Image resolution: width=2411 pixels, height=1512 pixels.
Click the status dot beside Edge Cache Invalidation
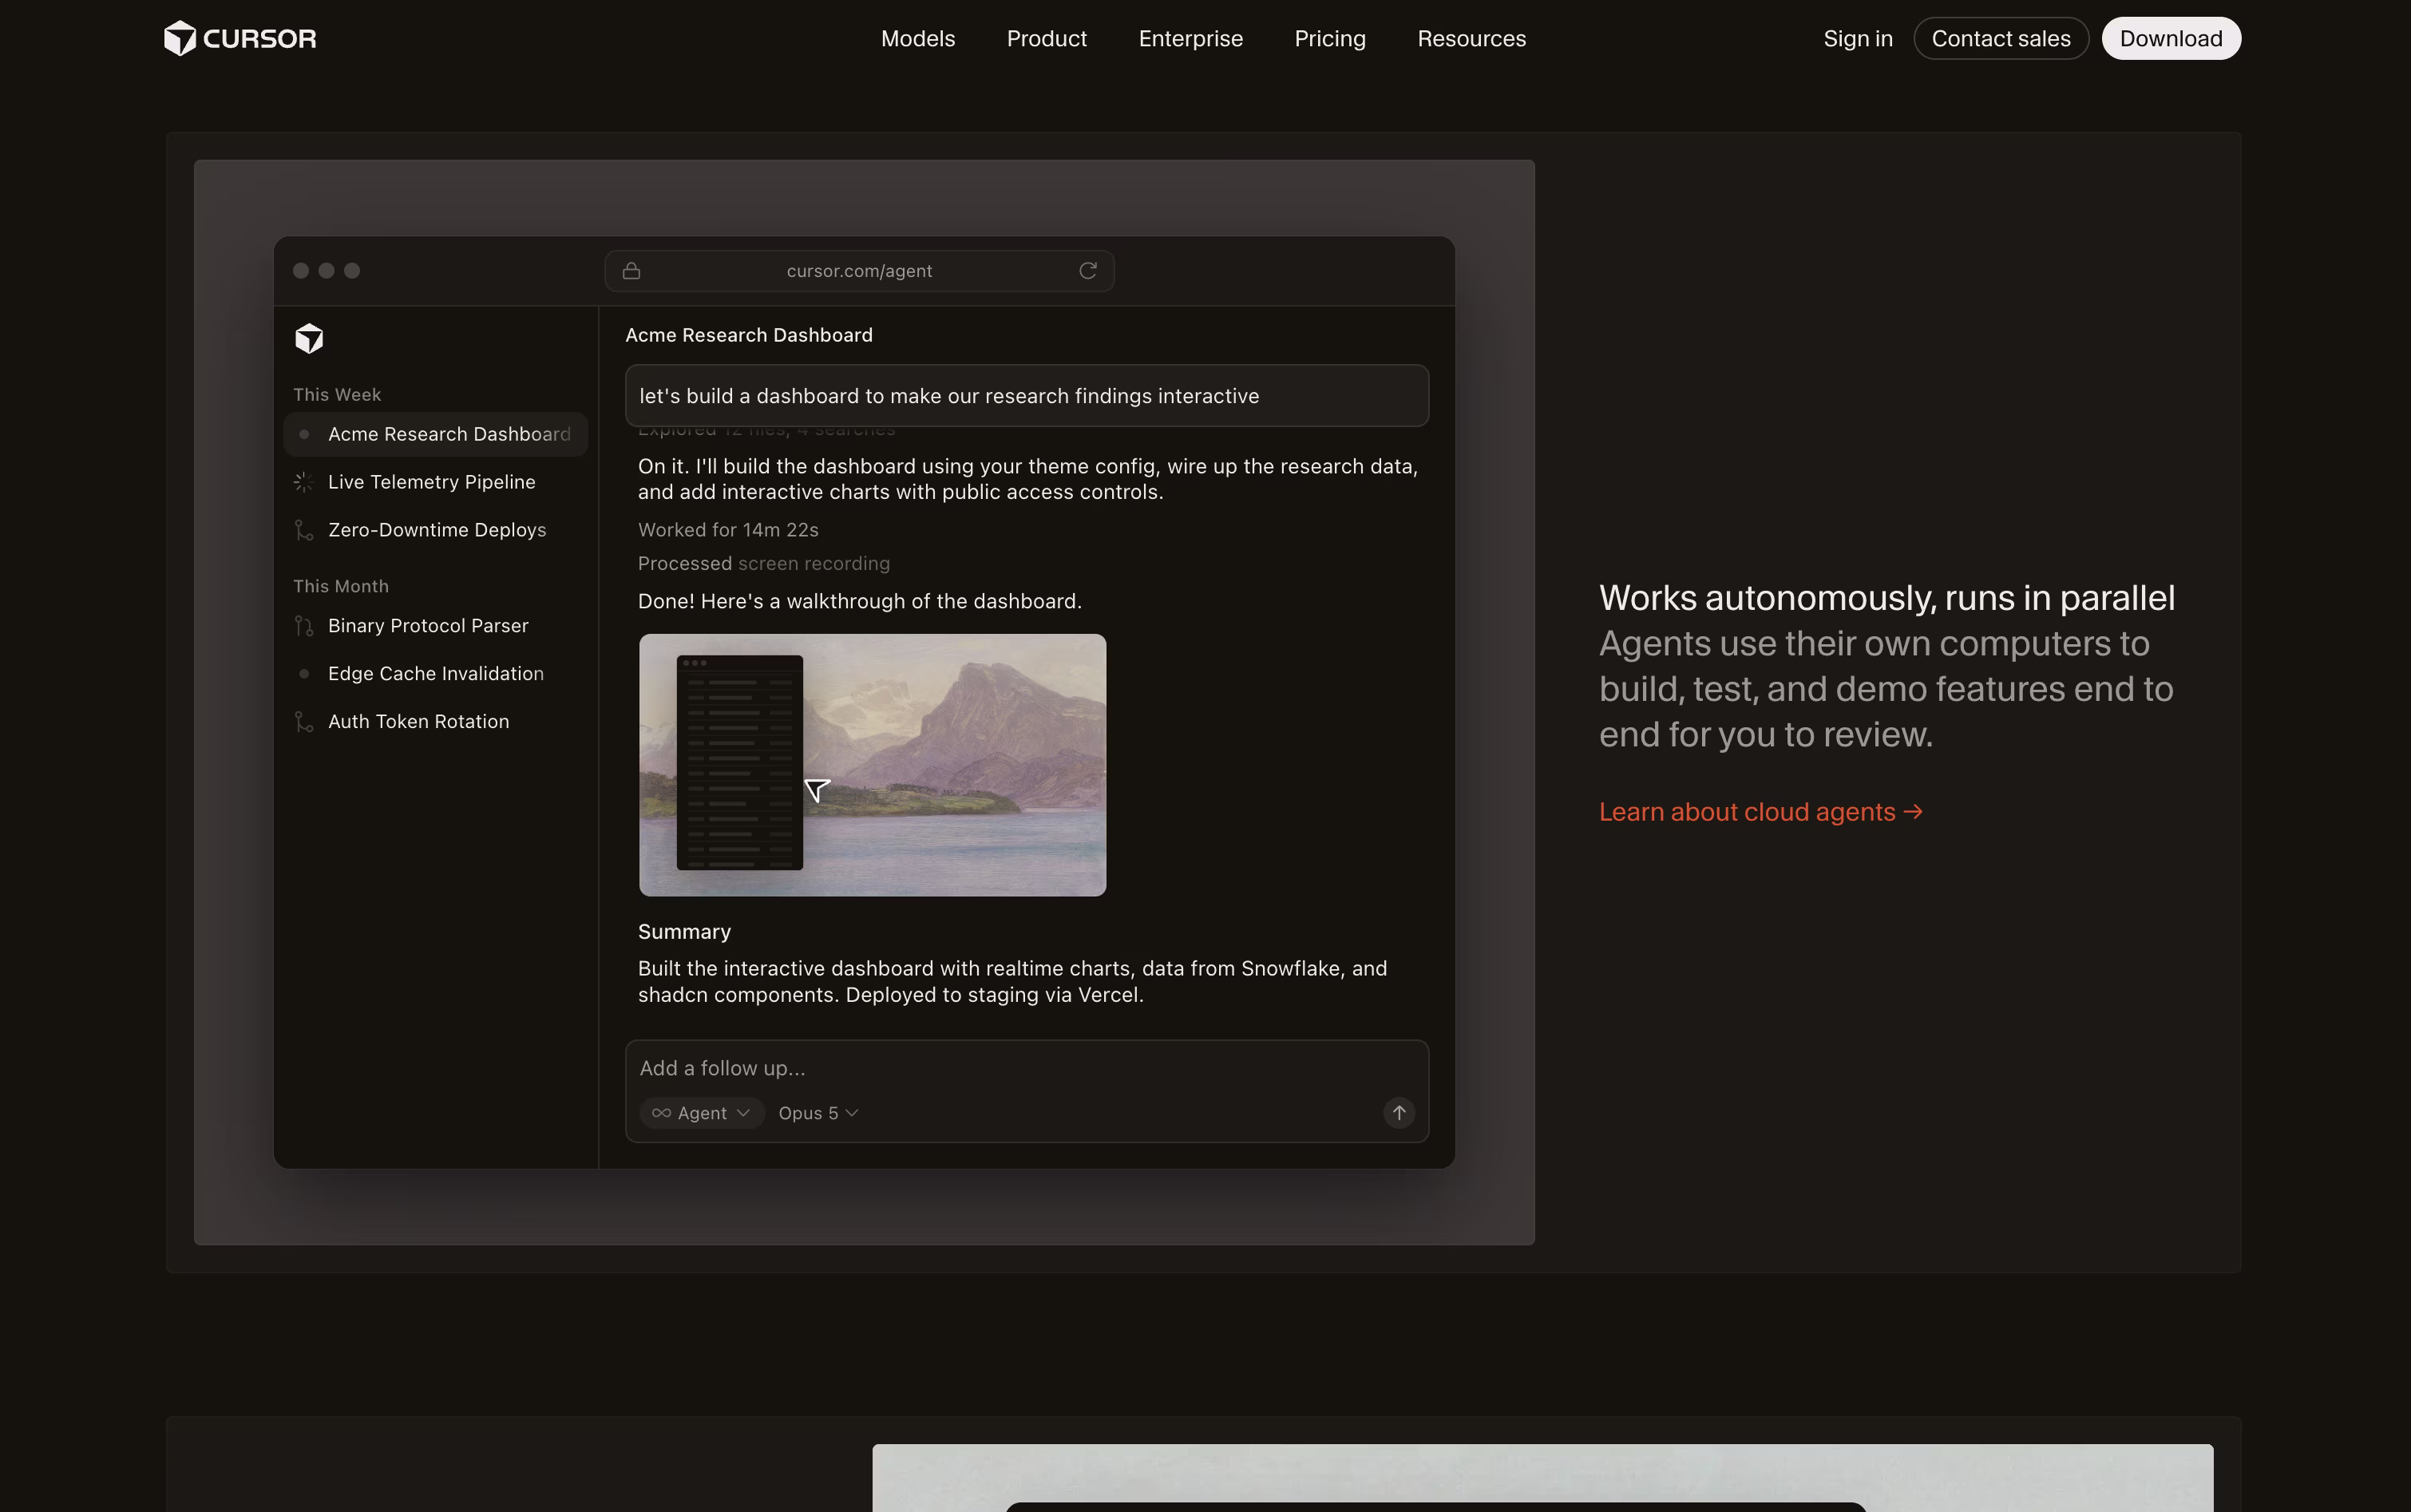[x=304, y=674]
